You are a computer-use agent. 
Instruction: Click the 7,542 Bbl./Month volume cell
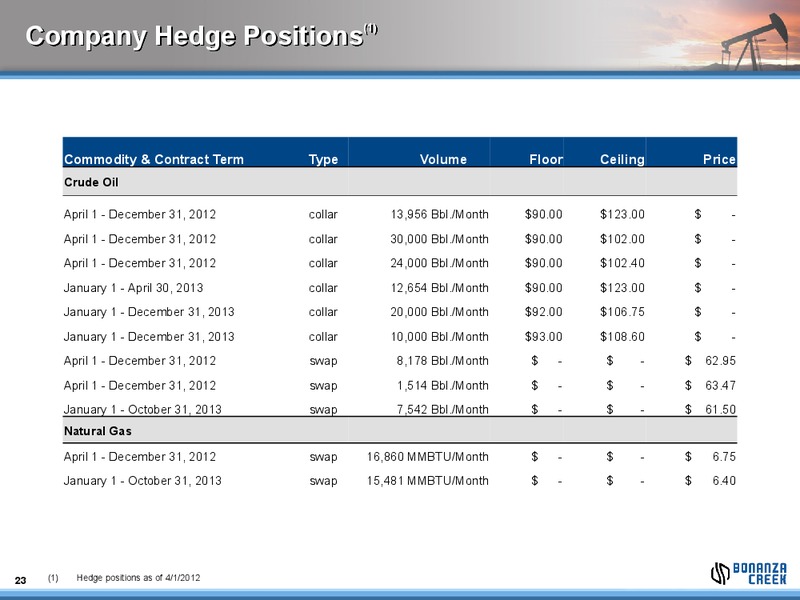click(442, 409)
